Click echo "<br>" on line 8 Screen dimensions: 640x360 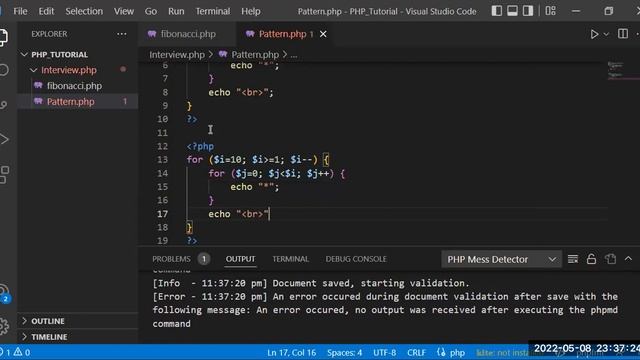pos(241,92)
